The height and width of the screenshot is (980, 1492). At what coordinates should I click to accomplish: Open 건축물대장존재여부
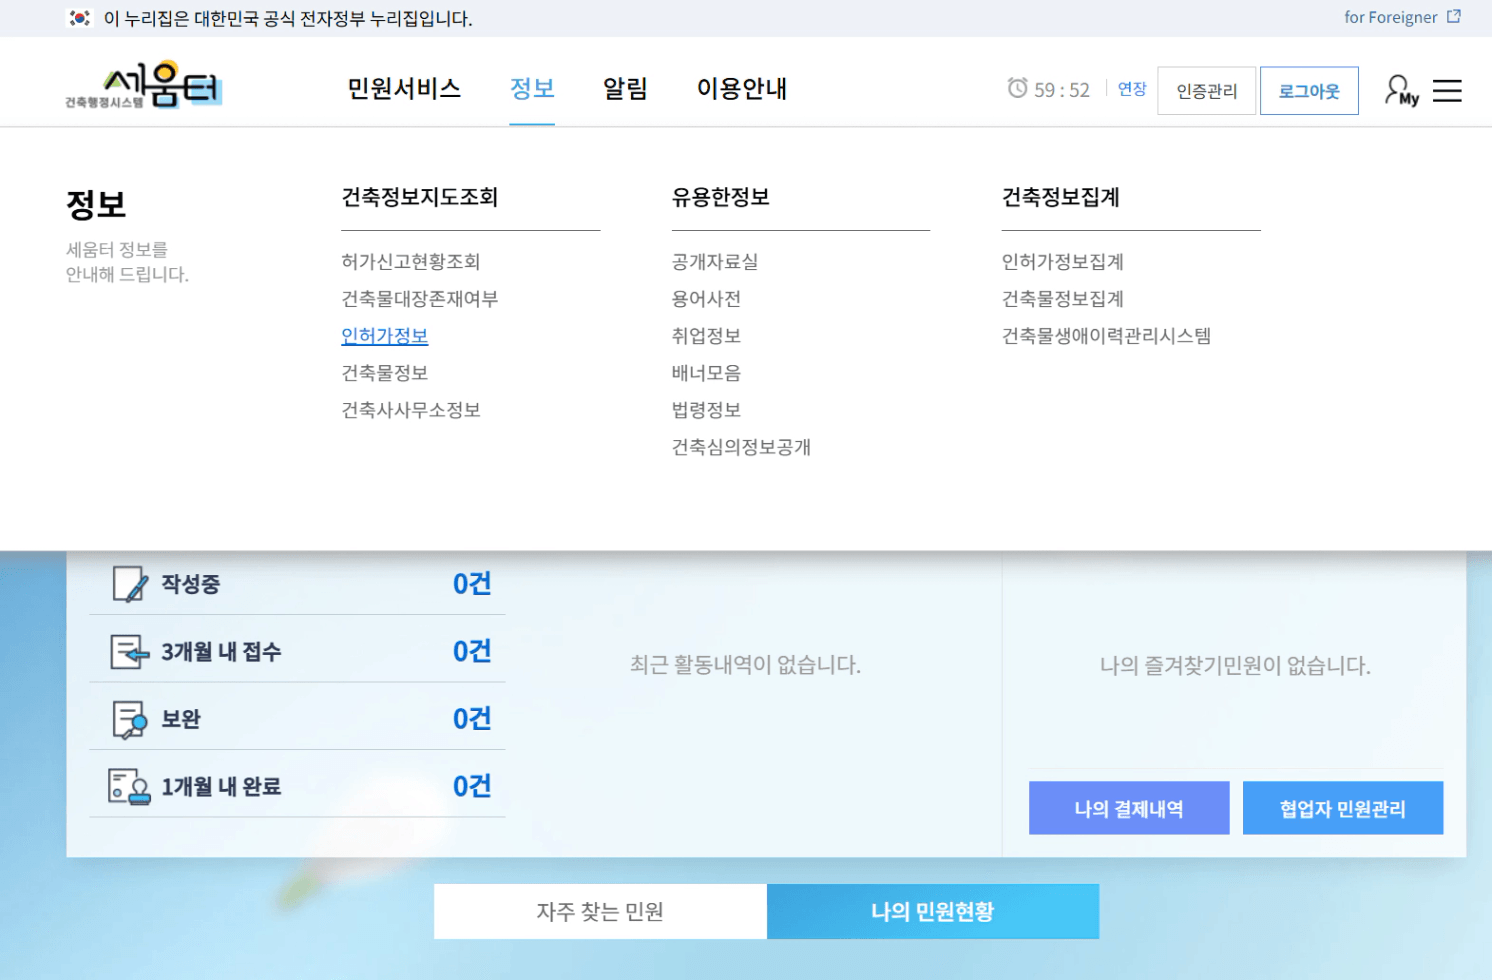(420, 299)
